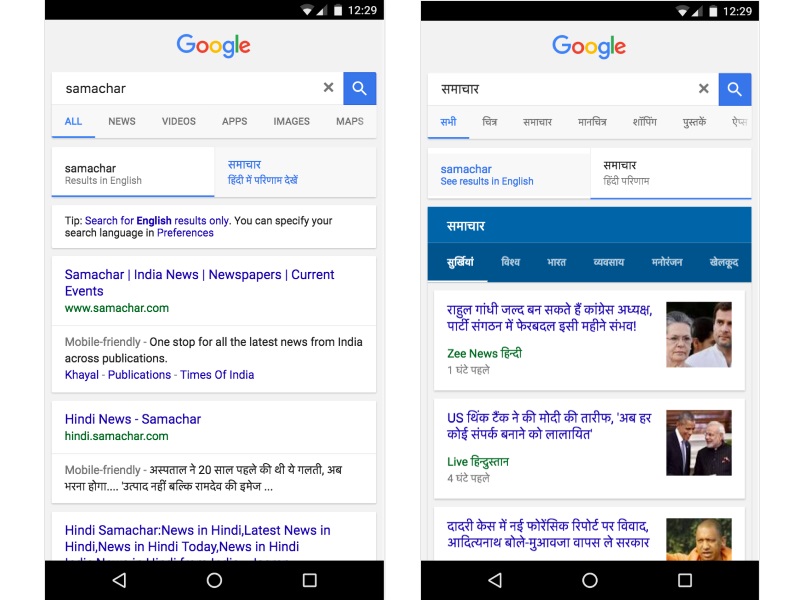This screenshot has height=600, width=800.
Task: Open the NEWS tab in left results
Action: [122, 121]
